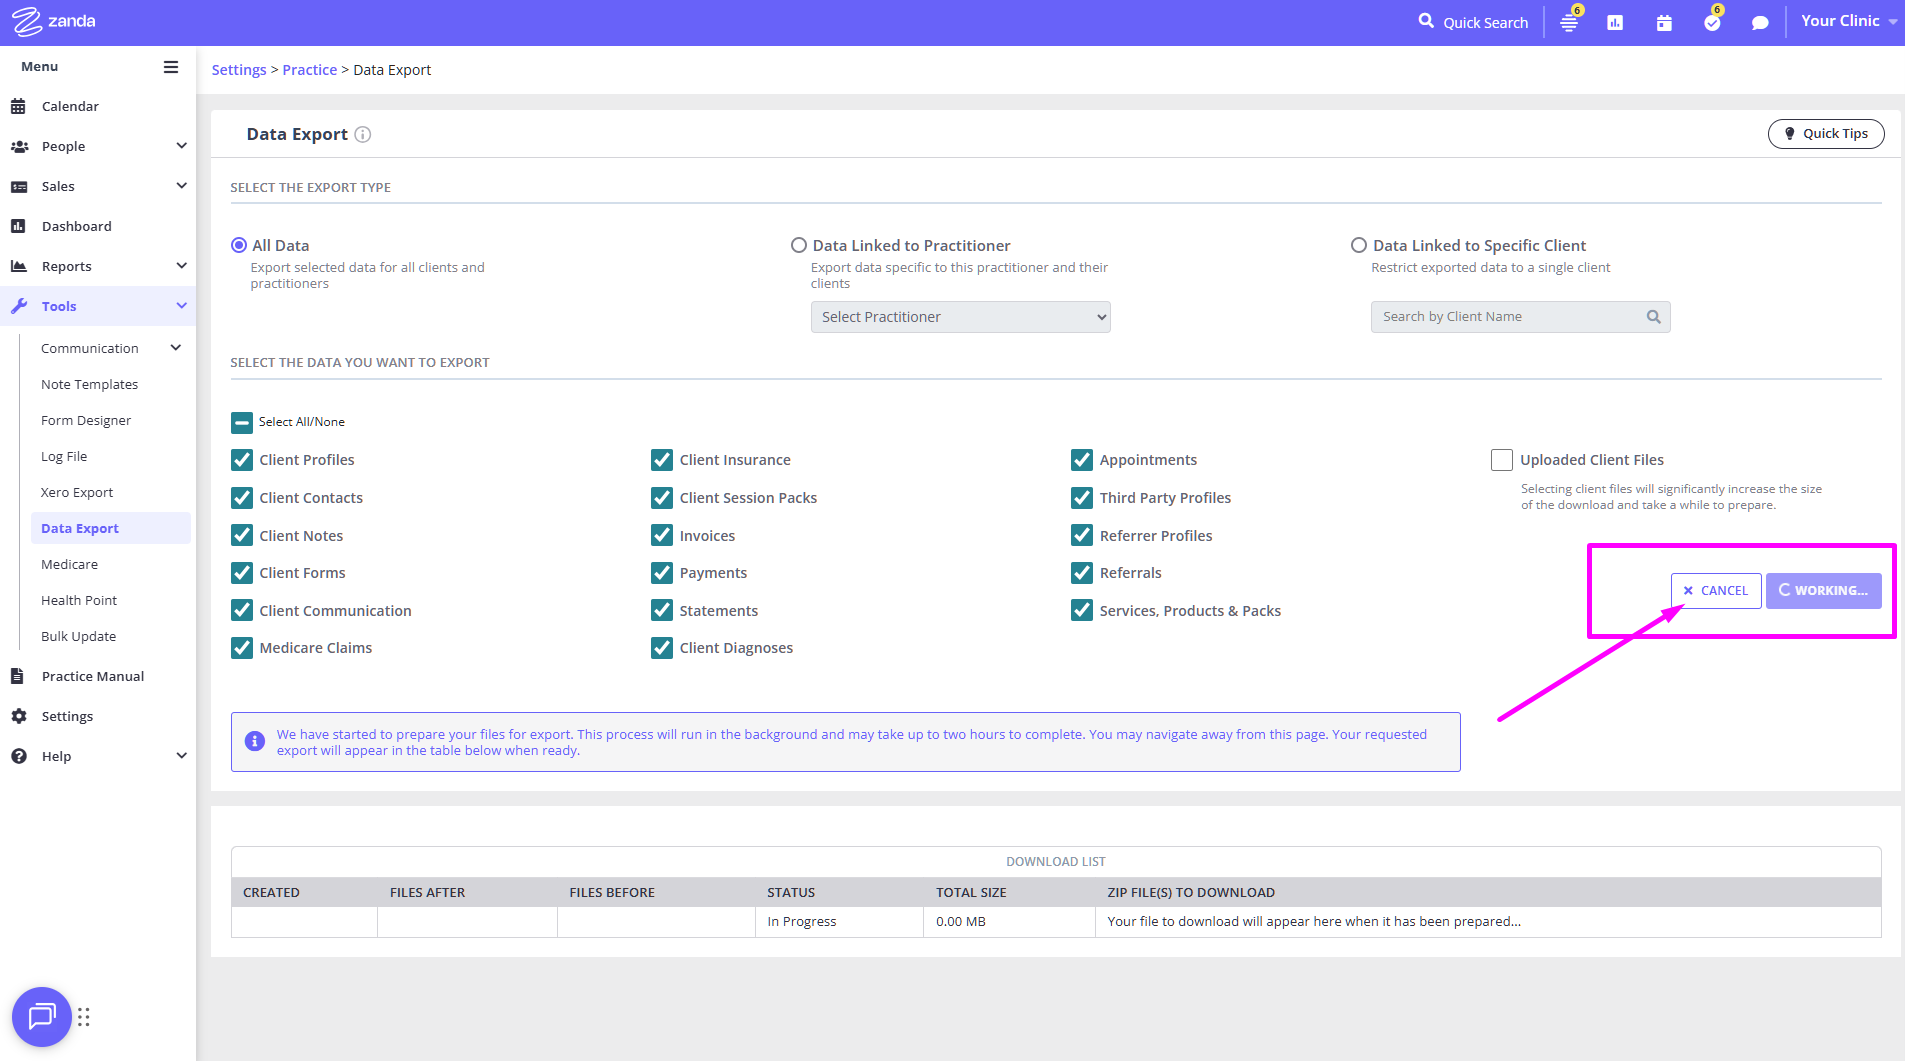Click the waitlist stacked-lines icon in header

point(1568,23)
